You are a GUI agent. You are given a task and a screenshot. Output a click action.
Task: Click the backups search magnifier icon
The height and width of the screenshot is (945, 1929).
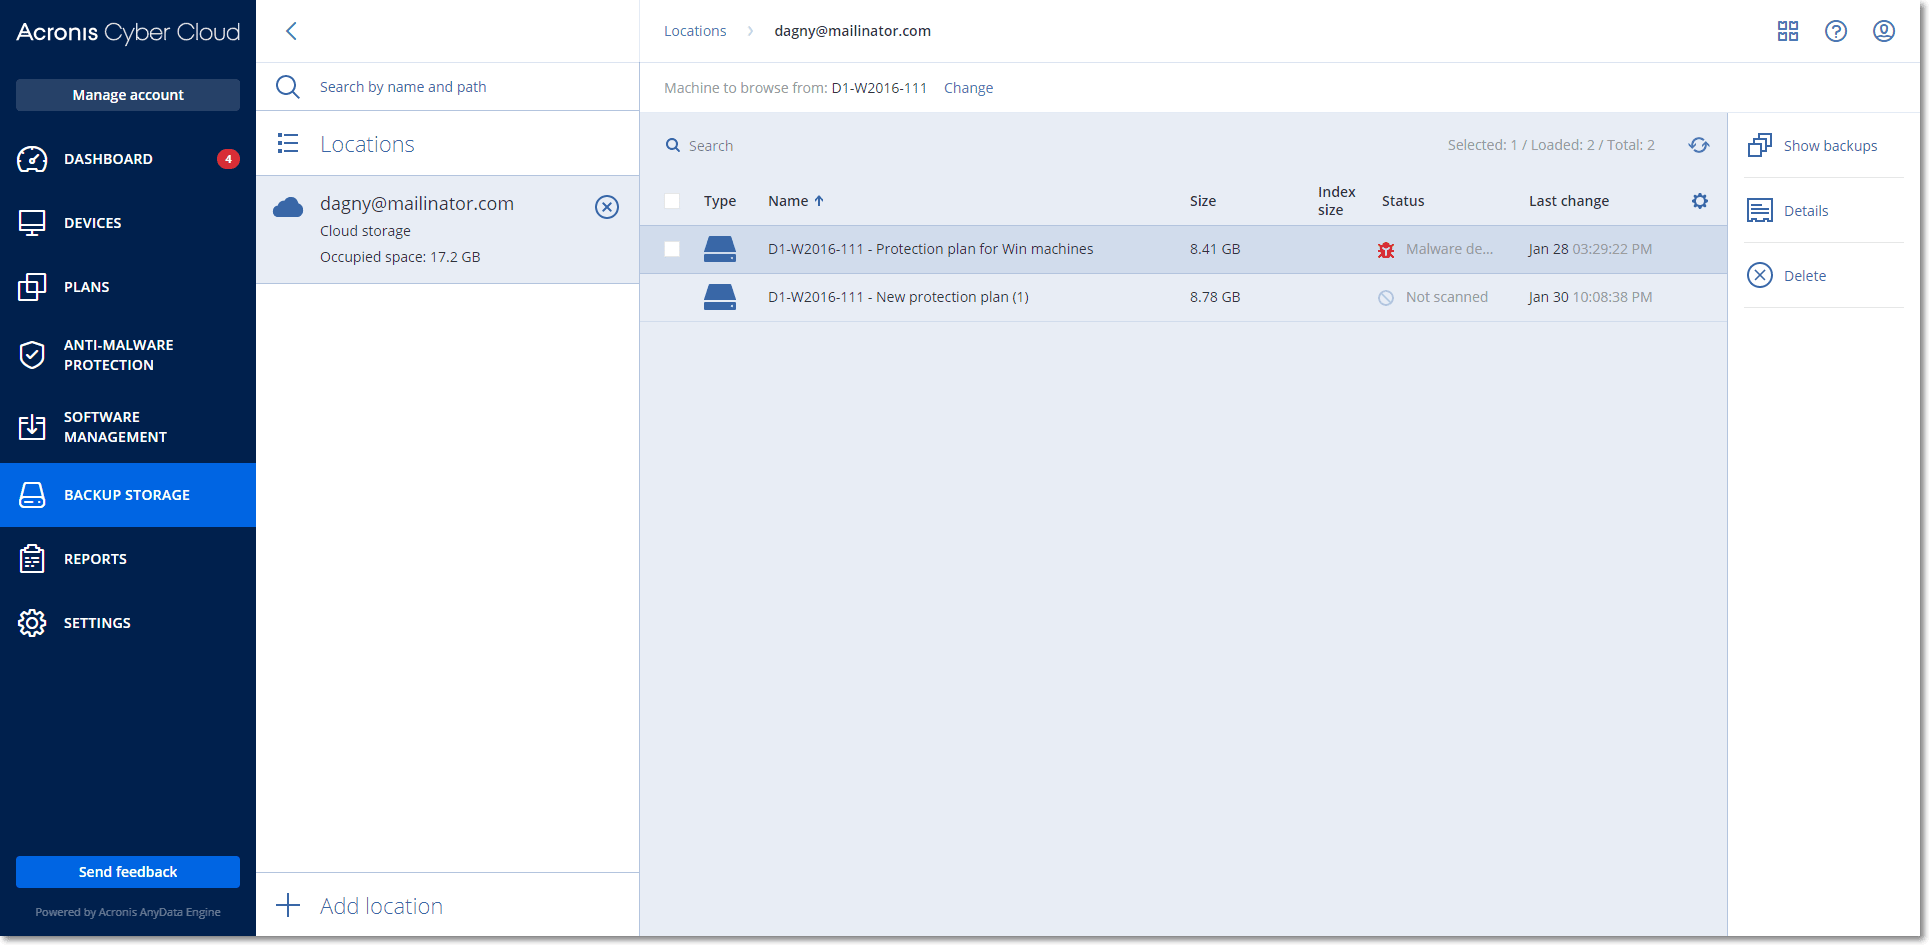673,145
